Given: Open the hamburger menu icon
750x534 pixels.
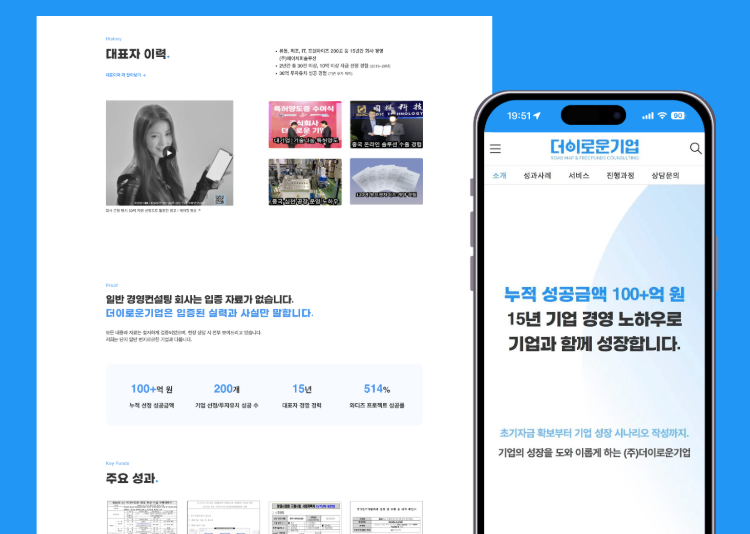Looking at the screenshot, I should pos(496,149).
